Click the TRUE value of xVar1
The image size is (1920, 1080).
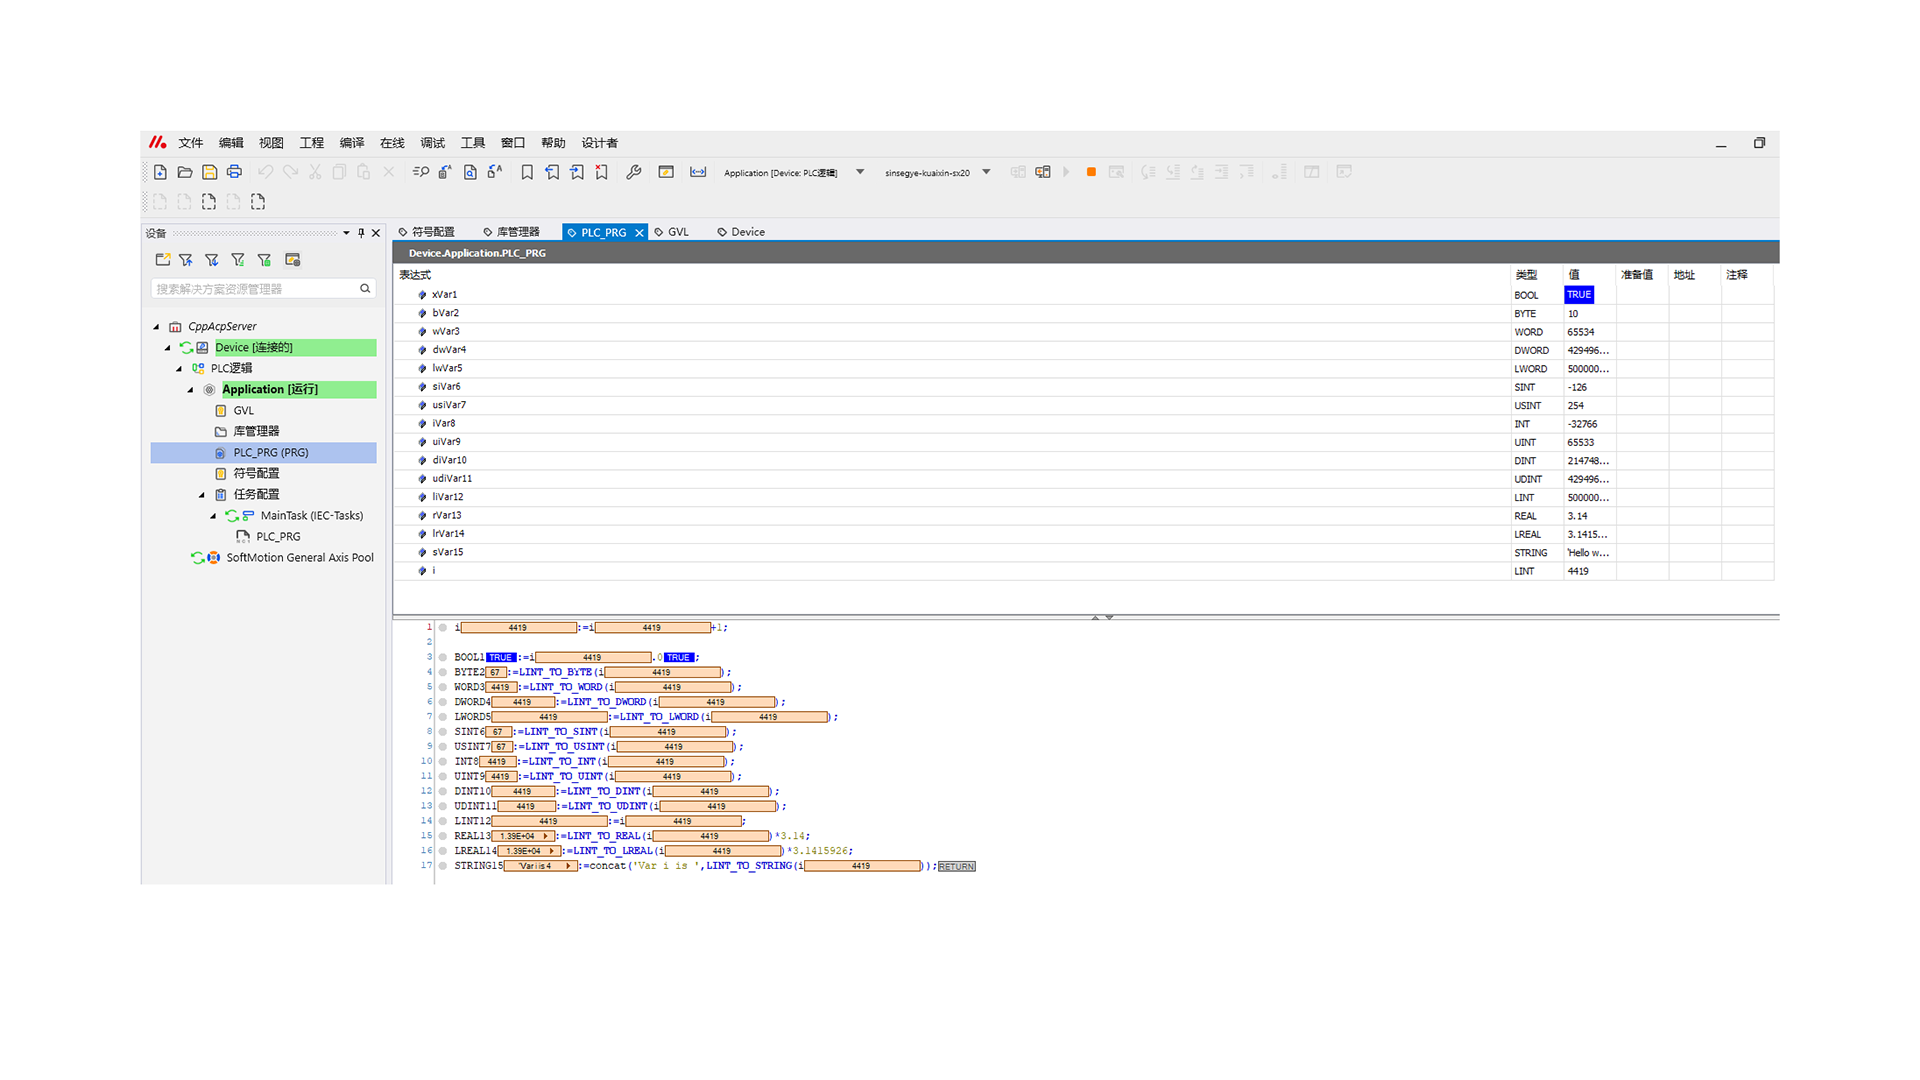[x=1578, y=295]
